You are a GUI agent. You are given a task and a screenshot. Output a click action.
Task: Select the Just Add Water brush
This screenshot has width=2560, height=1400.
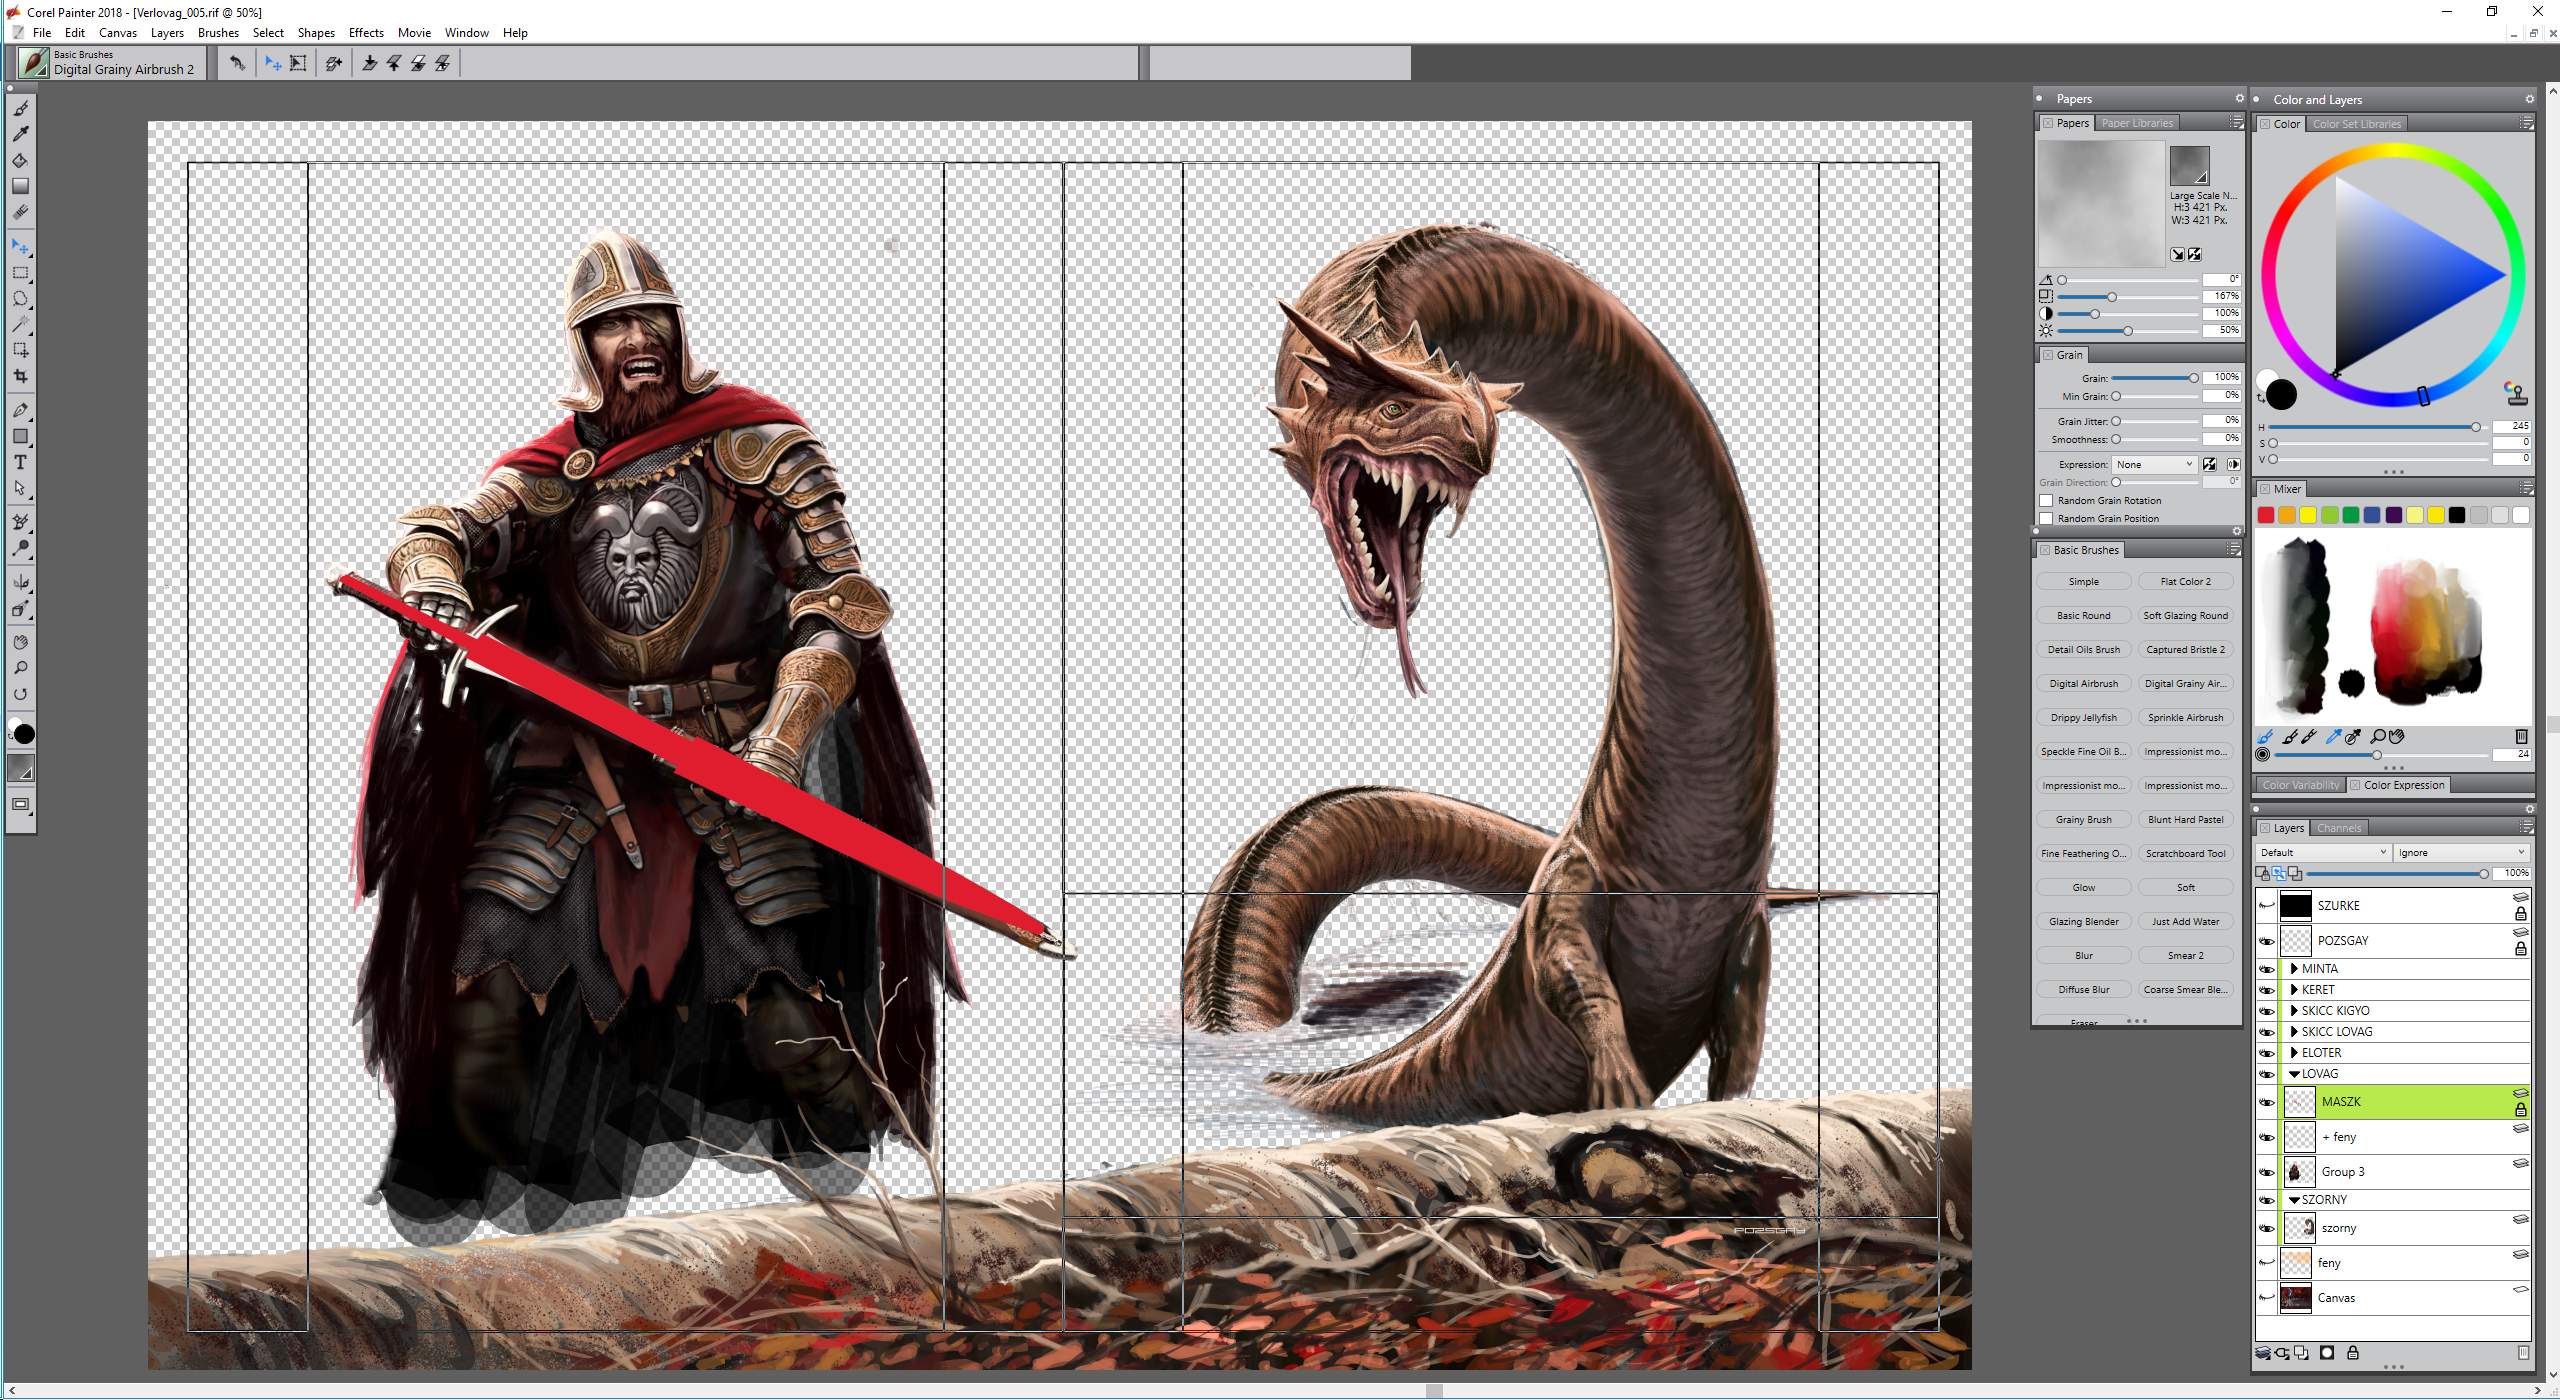pos(2185,922)
